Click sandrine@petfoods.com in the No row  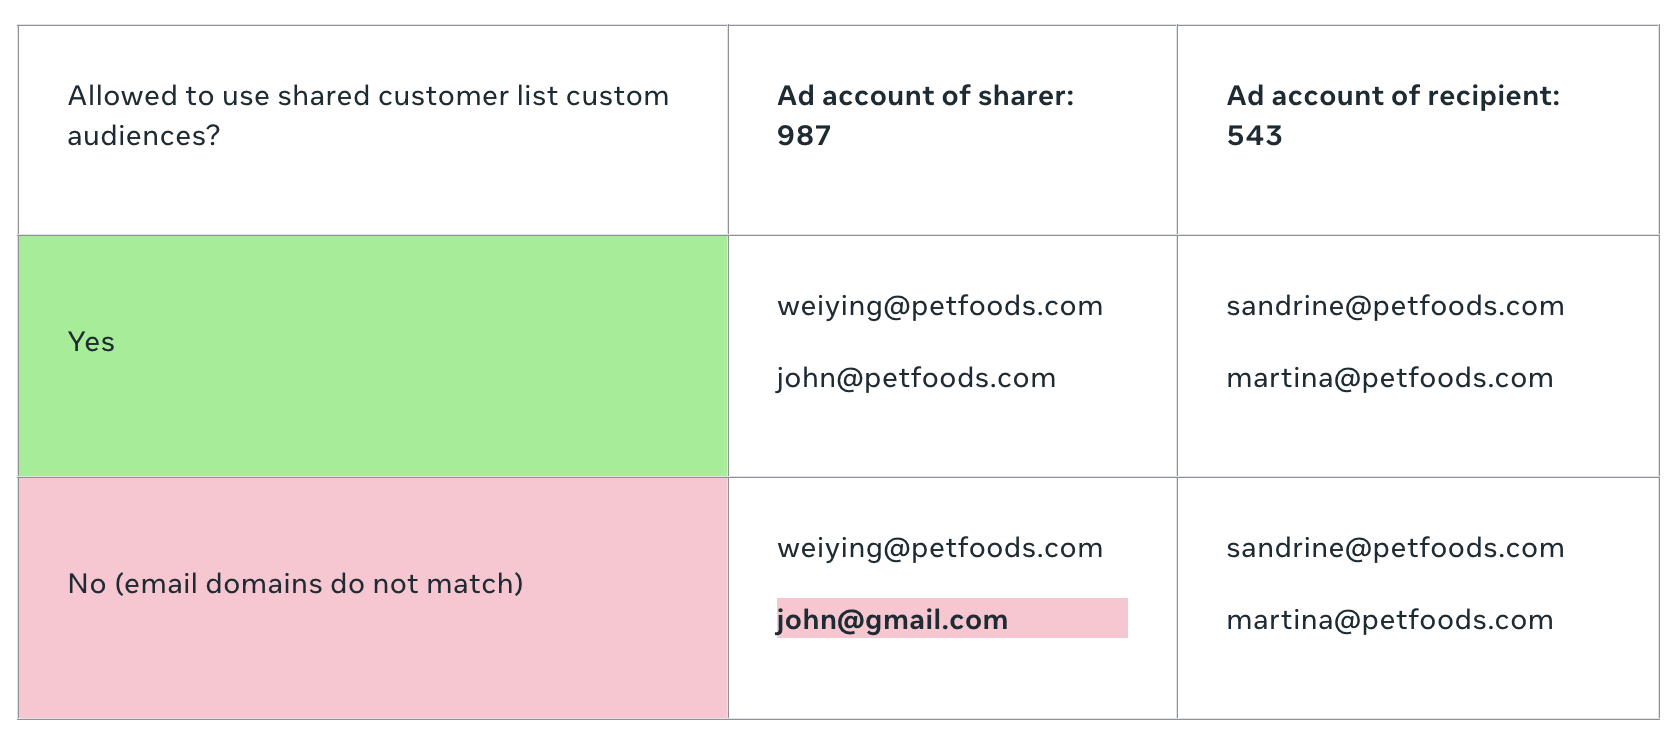(1395, 548)
